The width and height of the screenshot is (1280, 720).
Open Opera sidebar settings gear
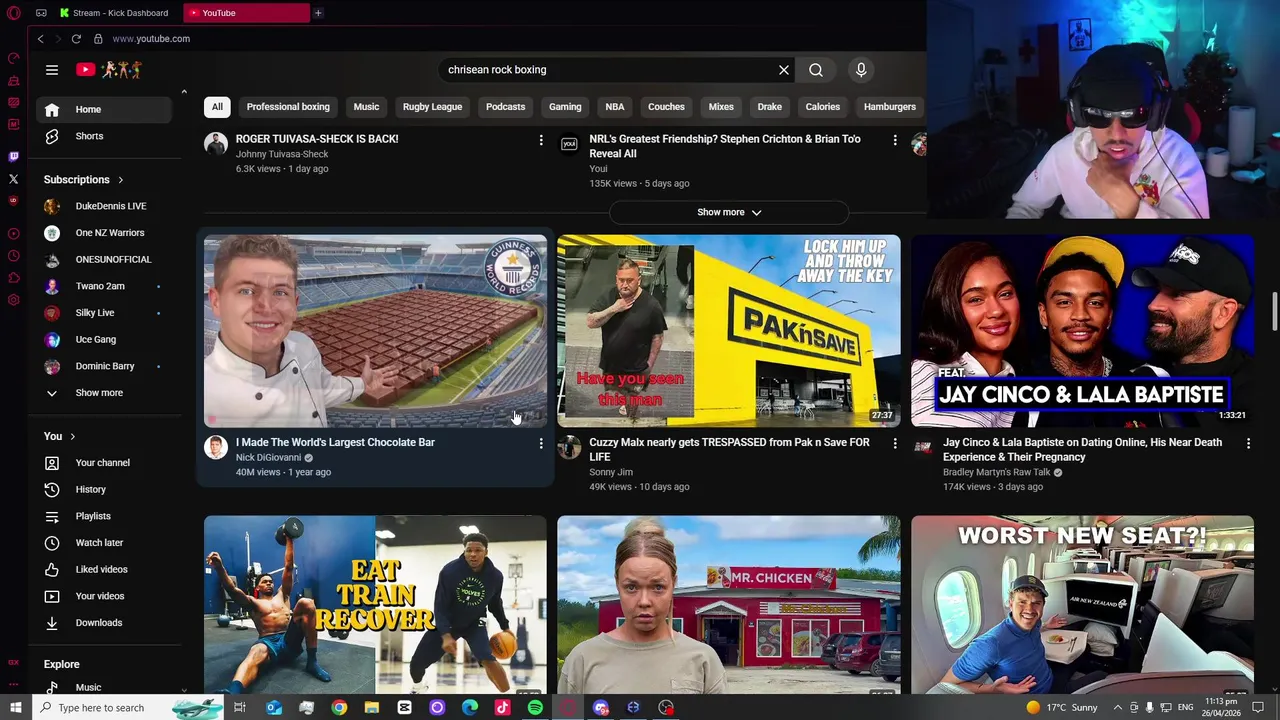13,300
